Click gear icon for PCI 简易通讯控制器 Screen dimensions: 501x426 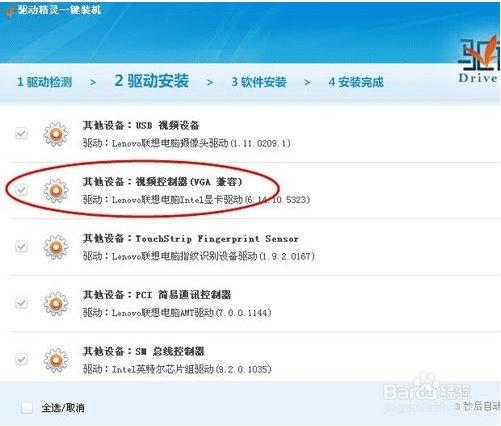coord(56,303)
